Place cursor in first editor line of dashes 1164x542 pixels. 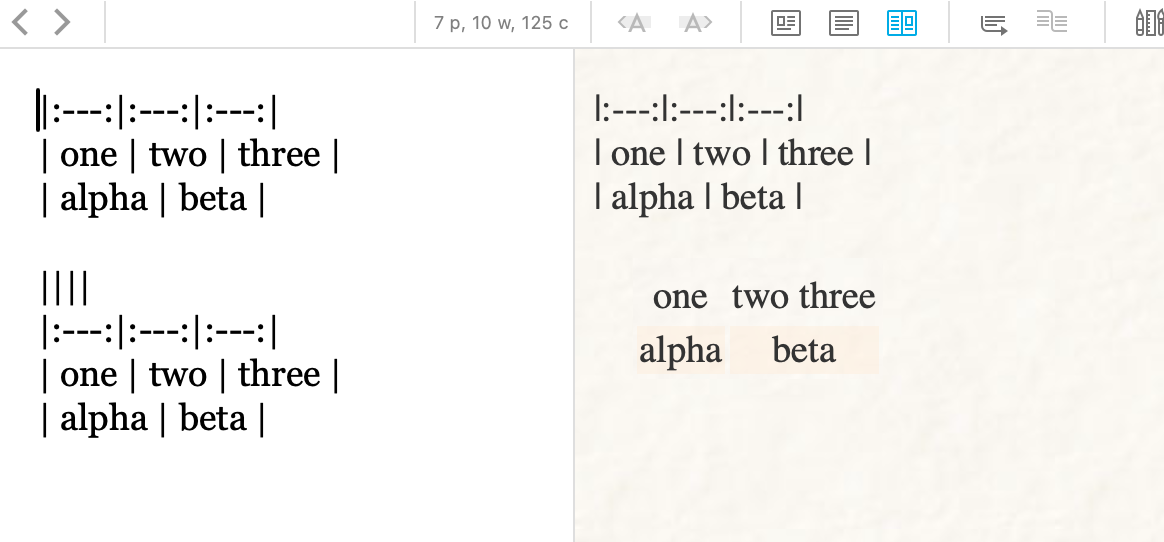160,111
